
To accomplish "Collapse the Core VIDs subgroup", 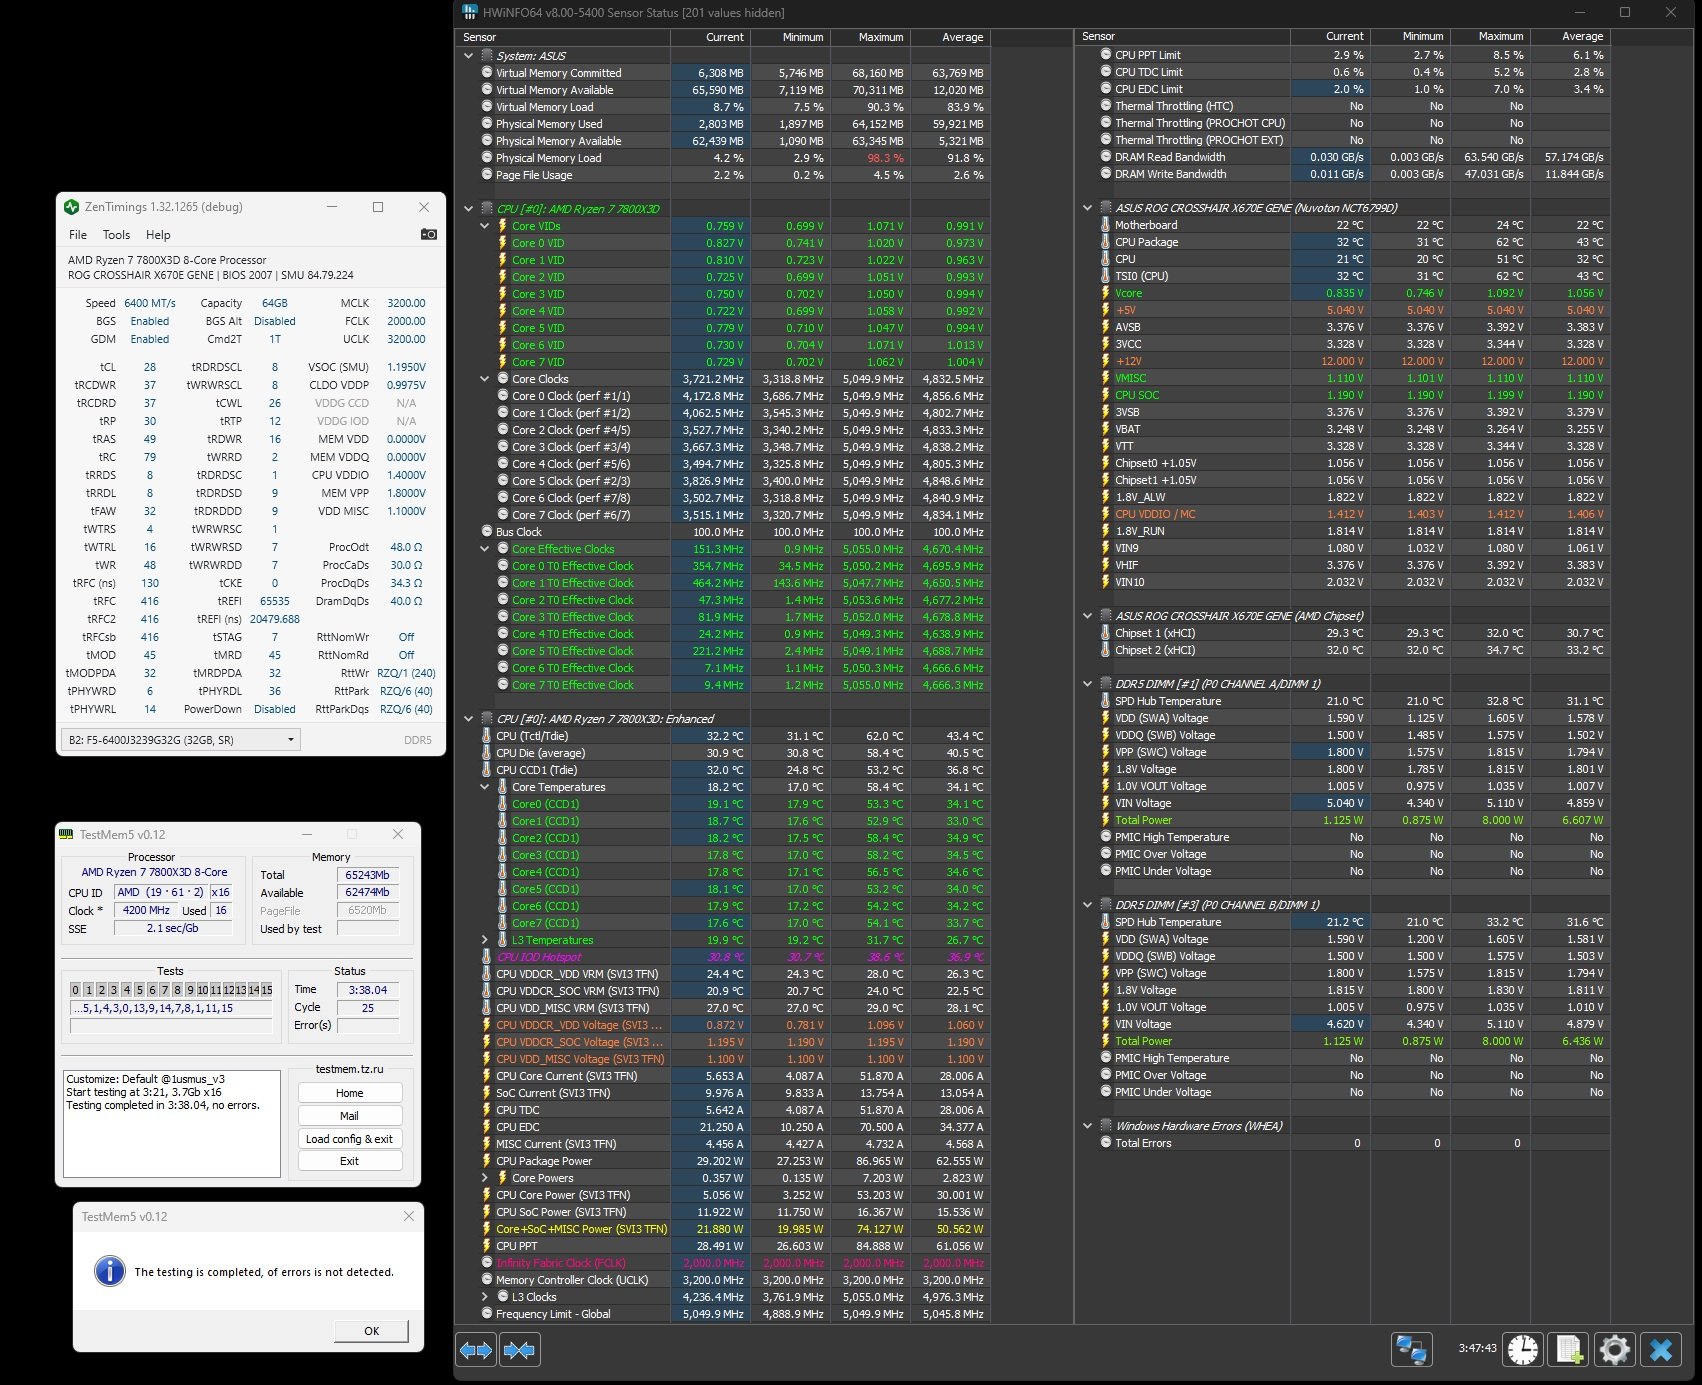I will coord(485,226).
